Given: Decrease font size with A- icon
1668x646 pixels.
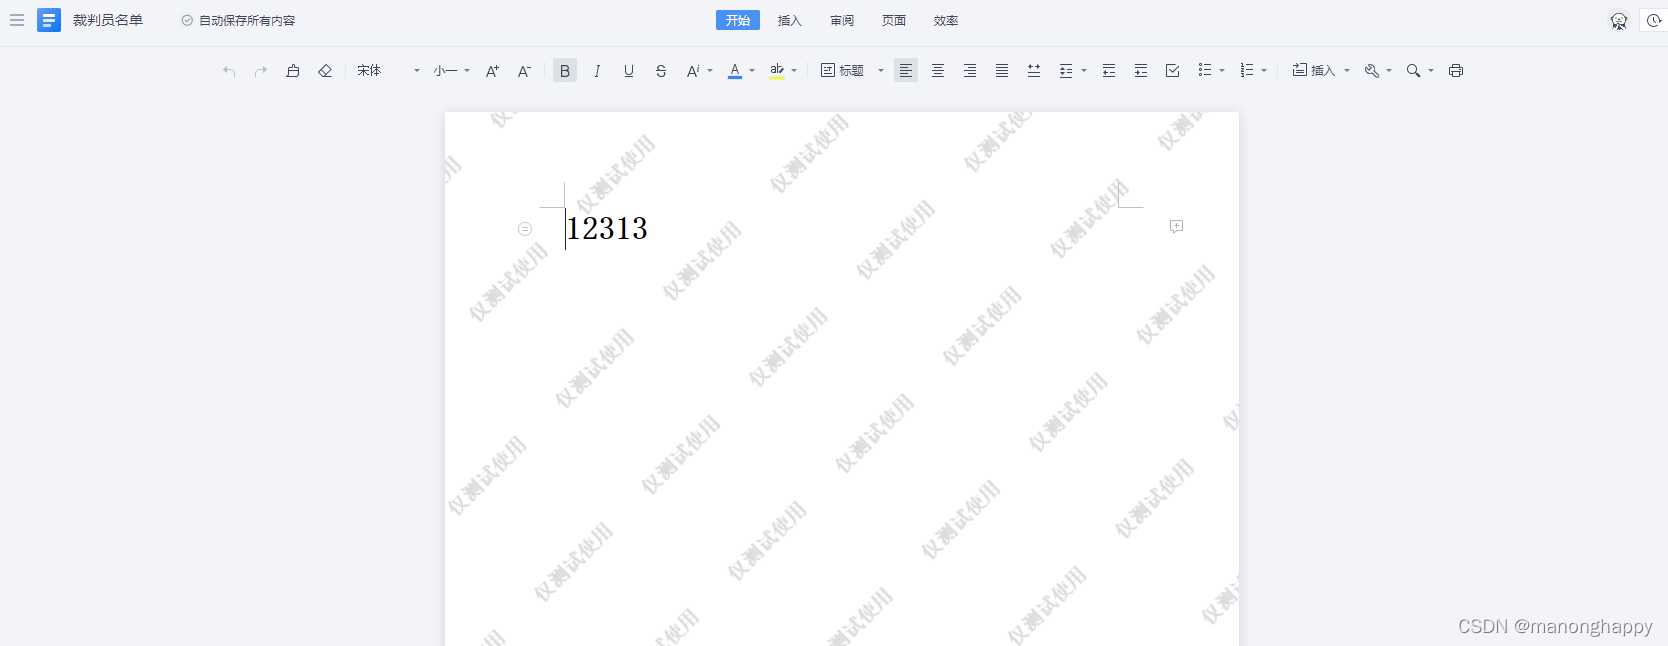Looking at the screenshot, I should click(524, 71).
